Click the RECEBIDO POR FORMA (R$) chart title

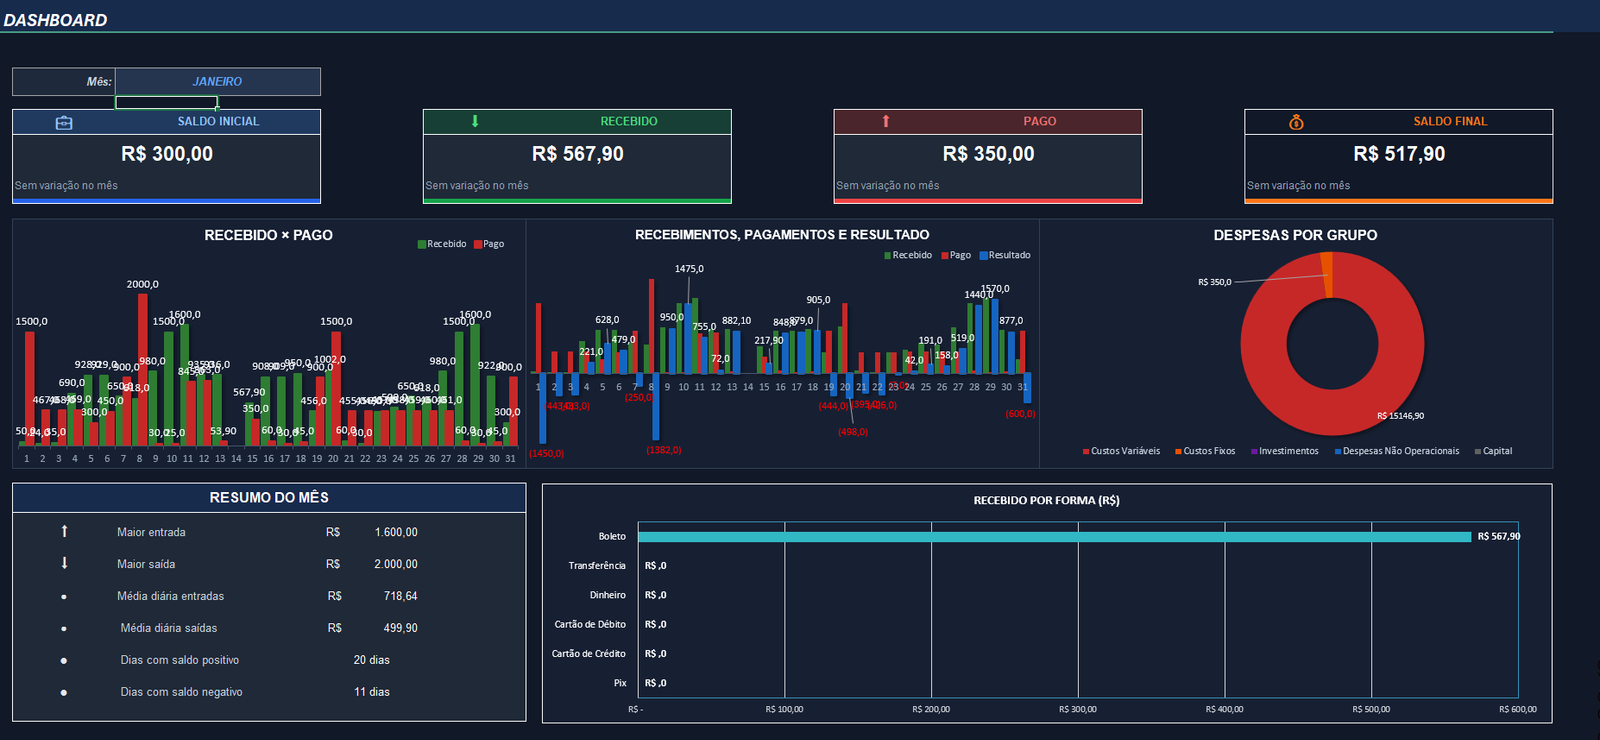coord(1047,500)
